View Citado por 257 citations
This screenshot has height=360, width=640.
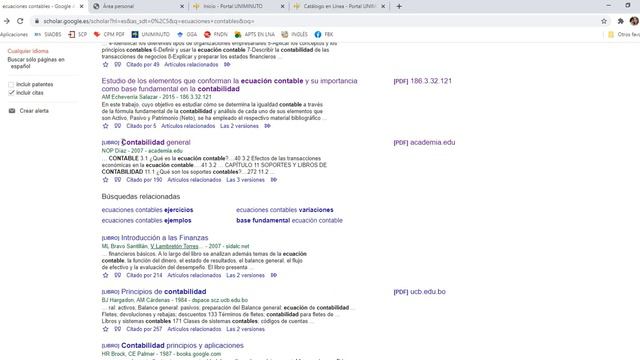(x=144, y=329)
